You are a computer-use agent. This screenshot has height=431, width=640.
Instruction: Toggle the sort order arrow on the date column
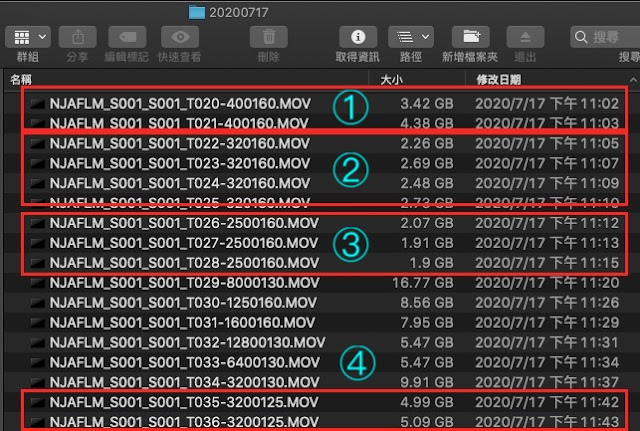[633, 80]
